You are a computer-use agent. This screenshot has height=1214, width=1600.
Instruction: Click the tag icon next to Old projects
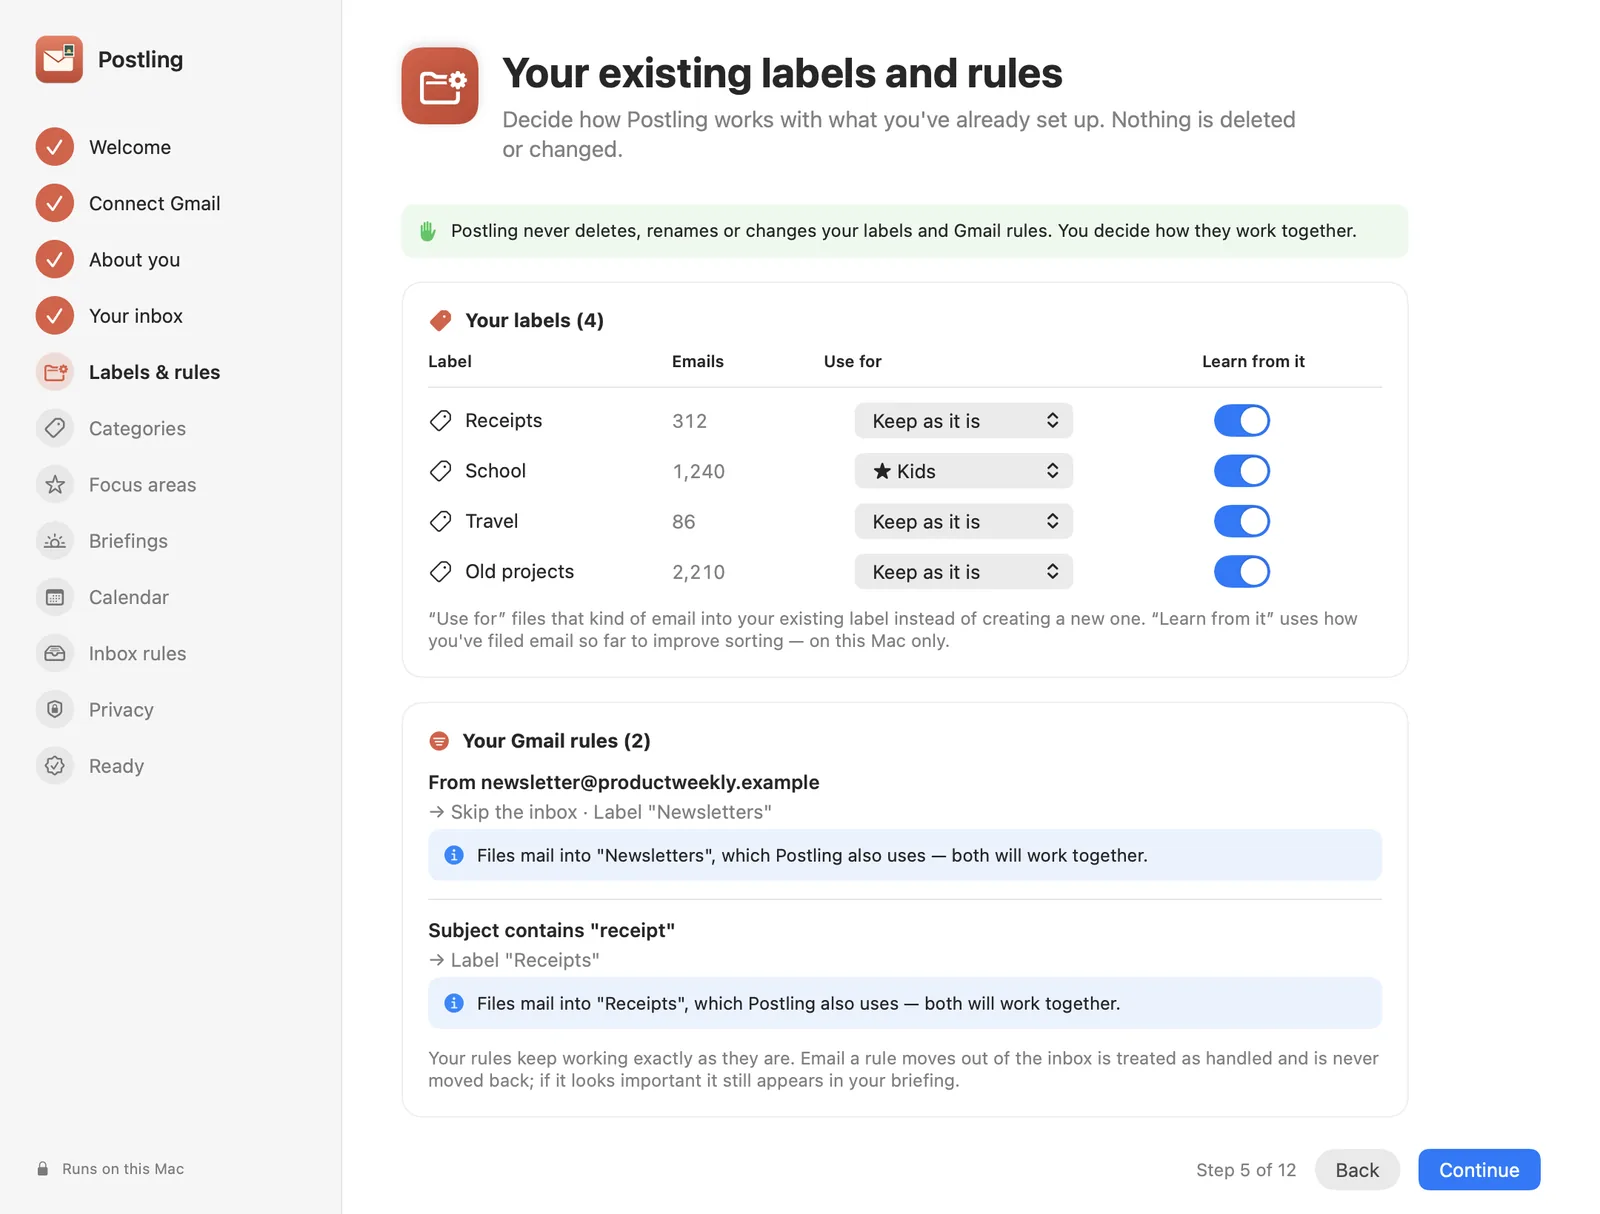[441, 572]
